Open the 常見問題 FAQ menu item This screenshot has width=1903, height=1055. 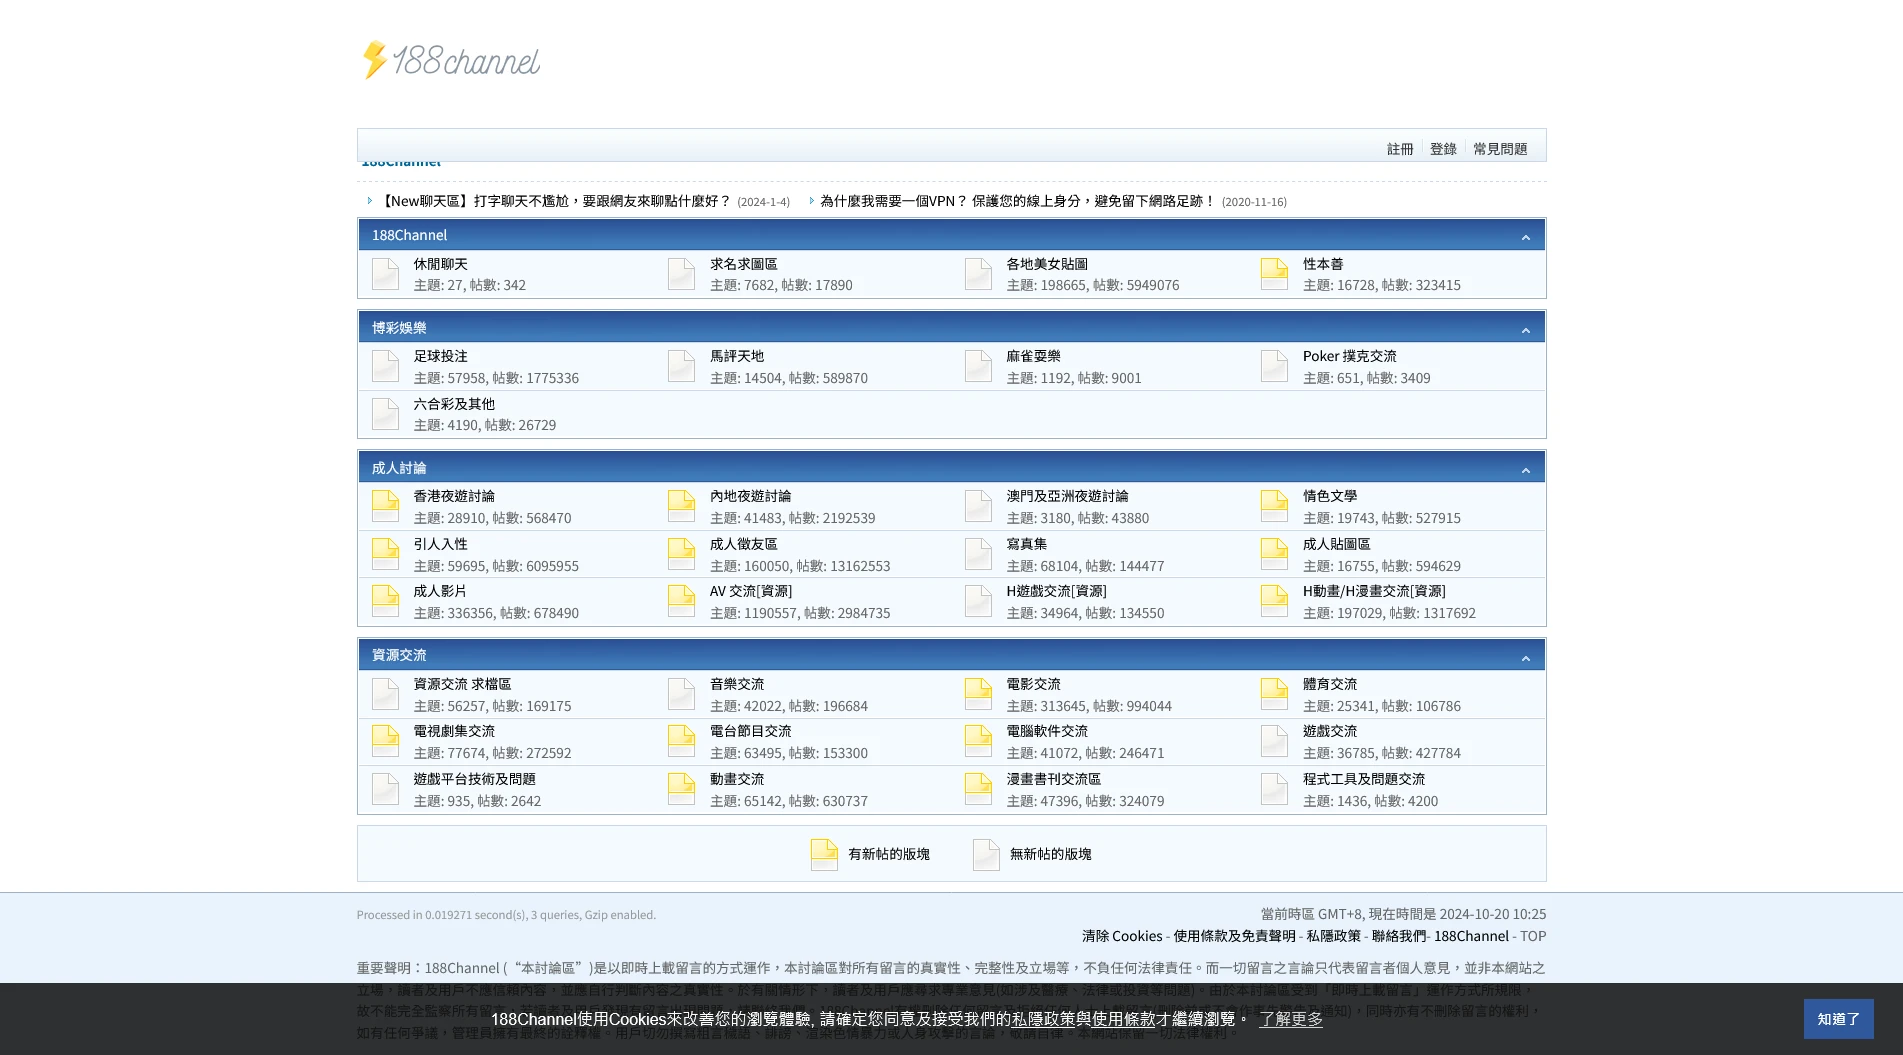tap(1500, 149)
